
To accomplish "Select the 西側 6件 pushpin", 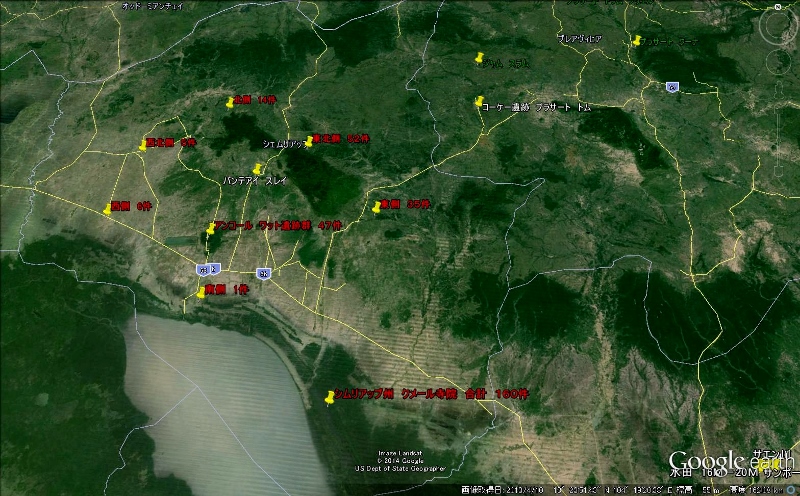I will (108, 209).
